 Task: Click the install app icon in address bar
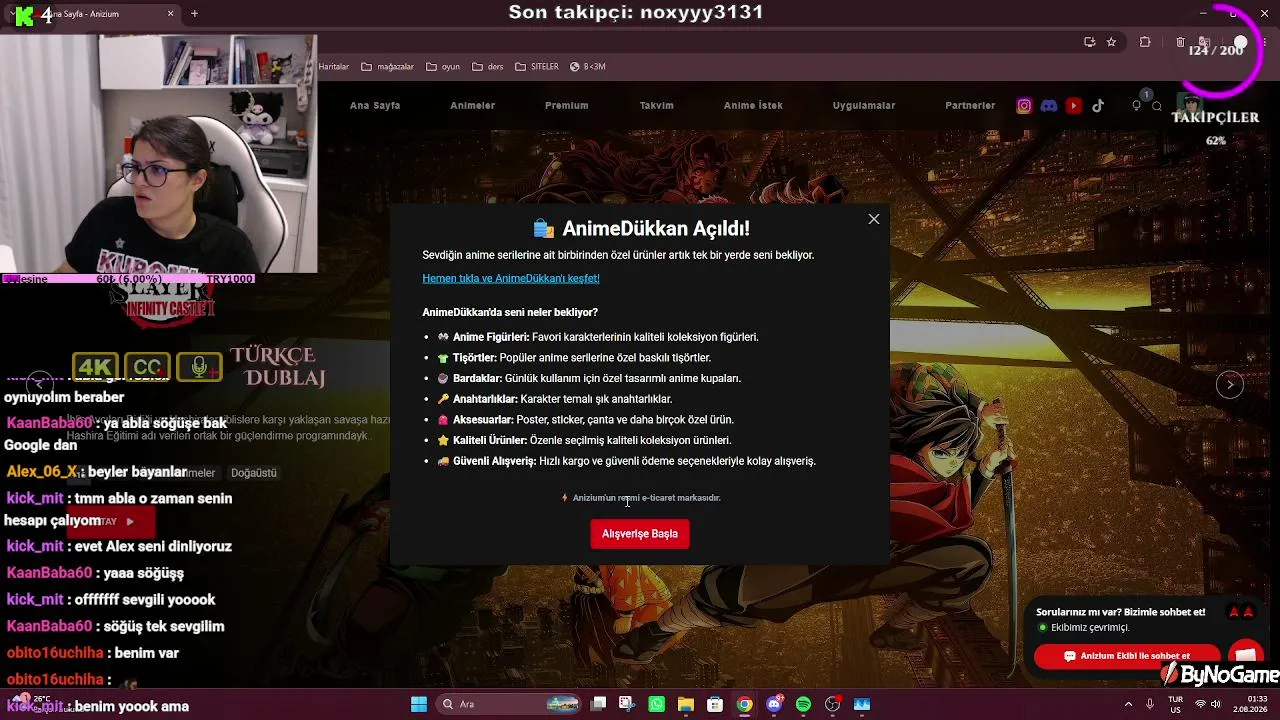point(1090,42)
